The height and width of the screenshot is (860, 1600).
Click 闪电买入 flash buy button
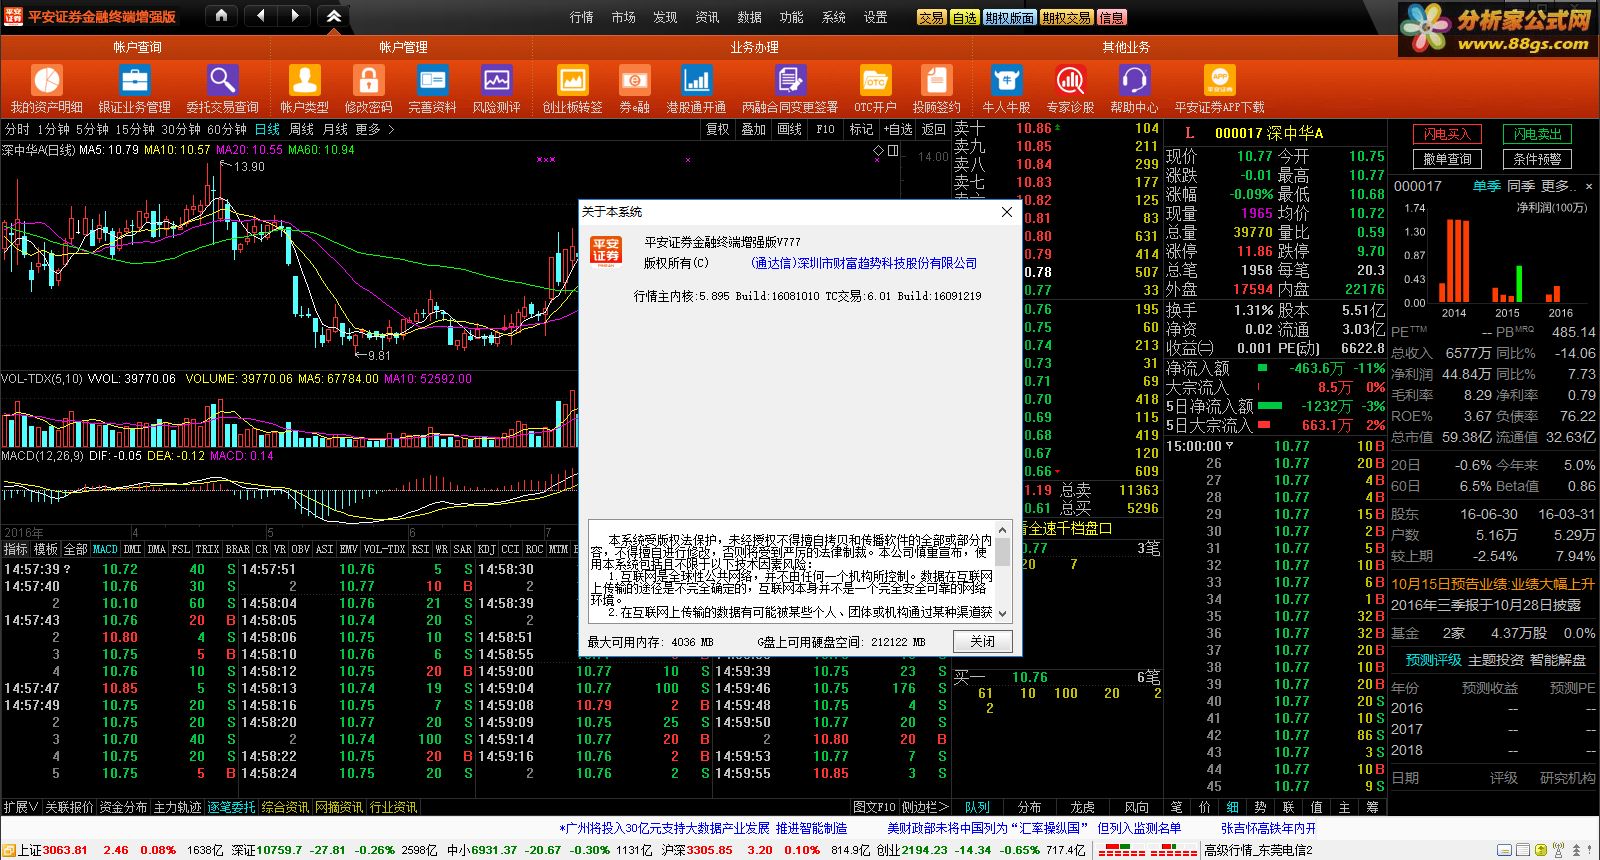pyautogui.click(x=1447, y=134)
